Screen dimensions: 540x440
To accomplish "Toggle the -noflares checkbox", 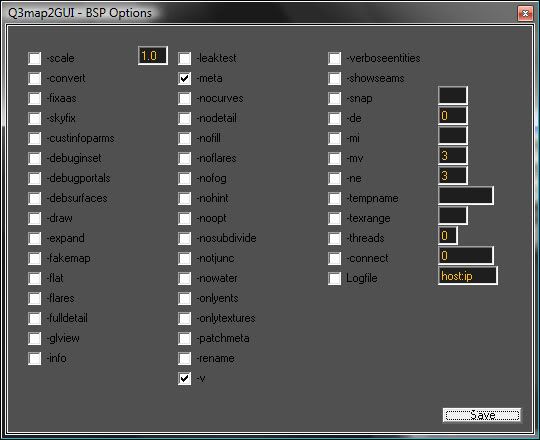I will 185,158.
